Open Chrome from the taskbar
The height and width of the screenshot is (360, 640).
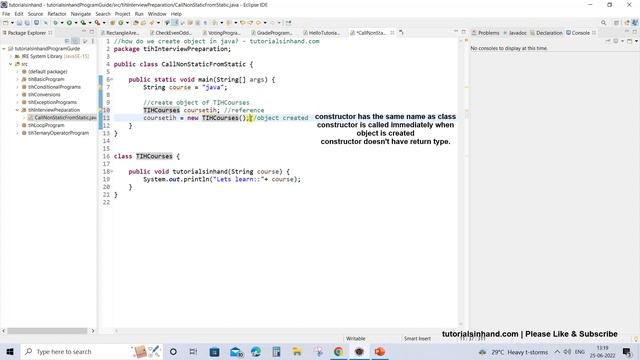pyautogui.click(x=338, y=351)
